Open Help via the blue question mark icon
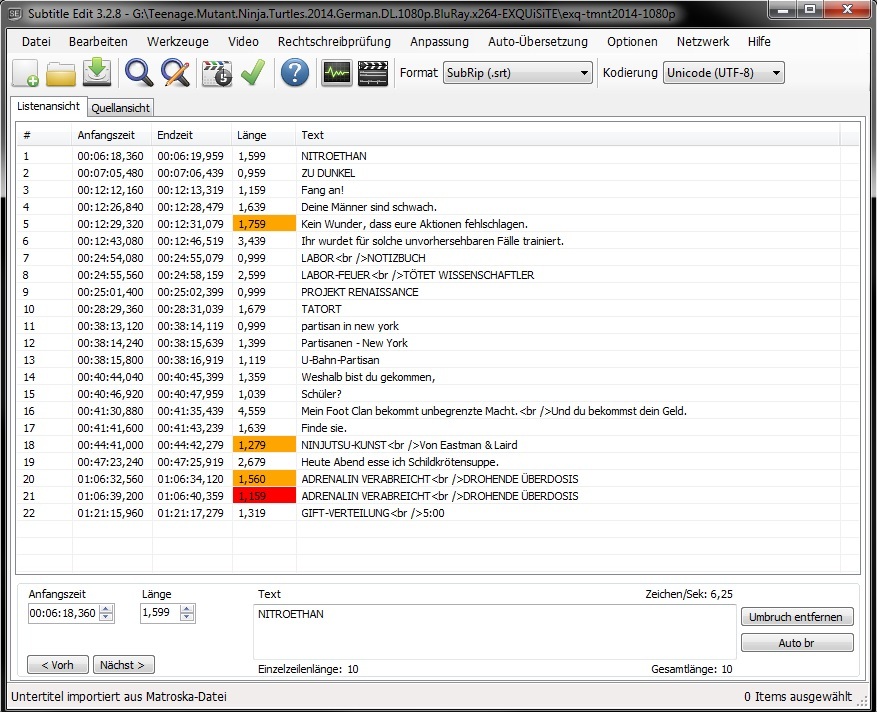The image size is (877, 712). pyautogui.click(x=295, y=73)
